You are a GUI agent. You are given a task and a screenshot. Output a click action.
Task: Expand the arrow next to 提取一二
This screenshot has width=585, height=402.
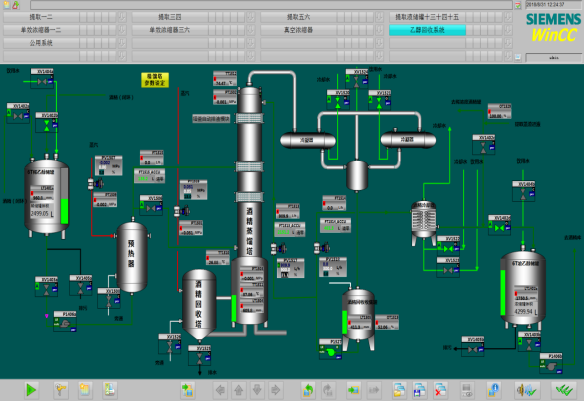coord(122,17)
